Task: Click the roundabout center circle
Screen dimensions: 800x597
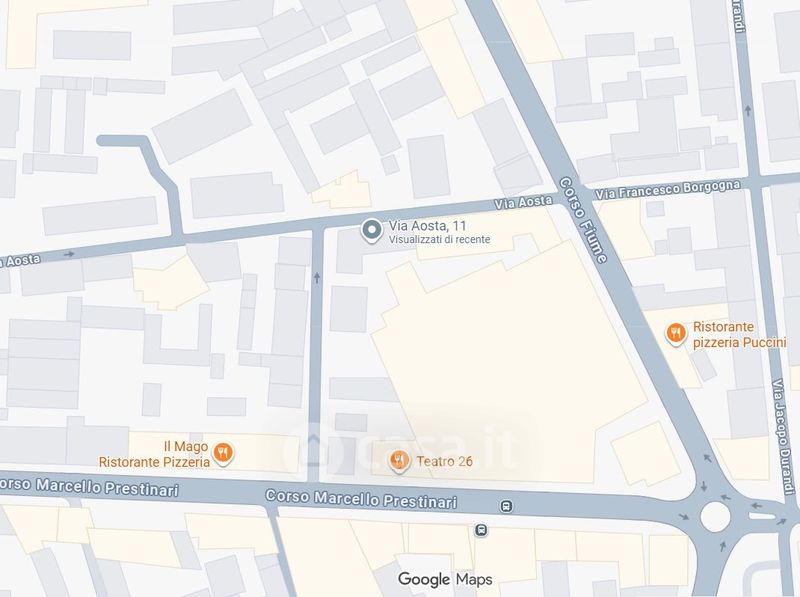Action: tap(715, 516)
